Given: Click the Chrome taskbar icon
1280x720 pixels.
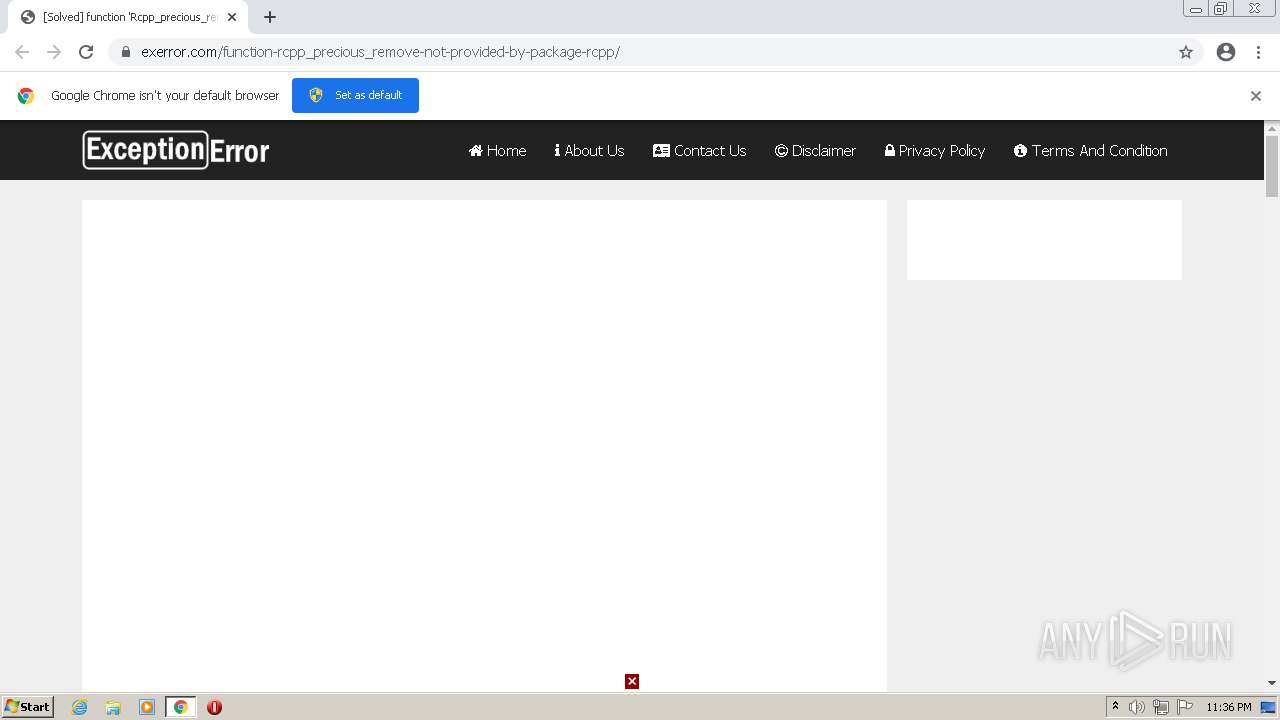Looking at the screenshot, I should click(180, 707).
